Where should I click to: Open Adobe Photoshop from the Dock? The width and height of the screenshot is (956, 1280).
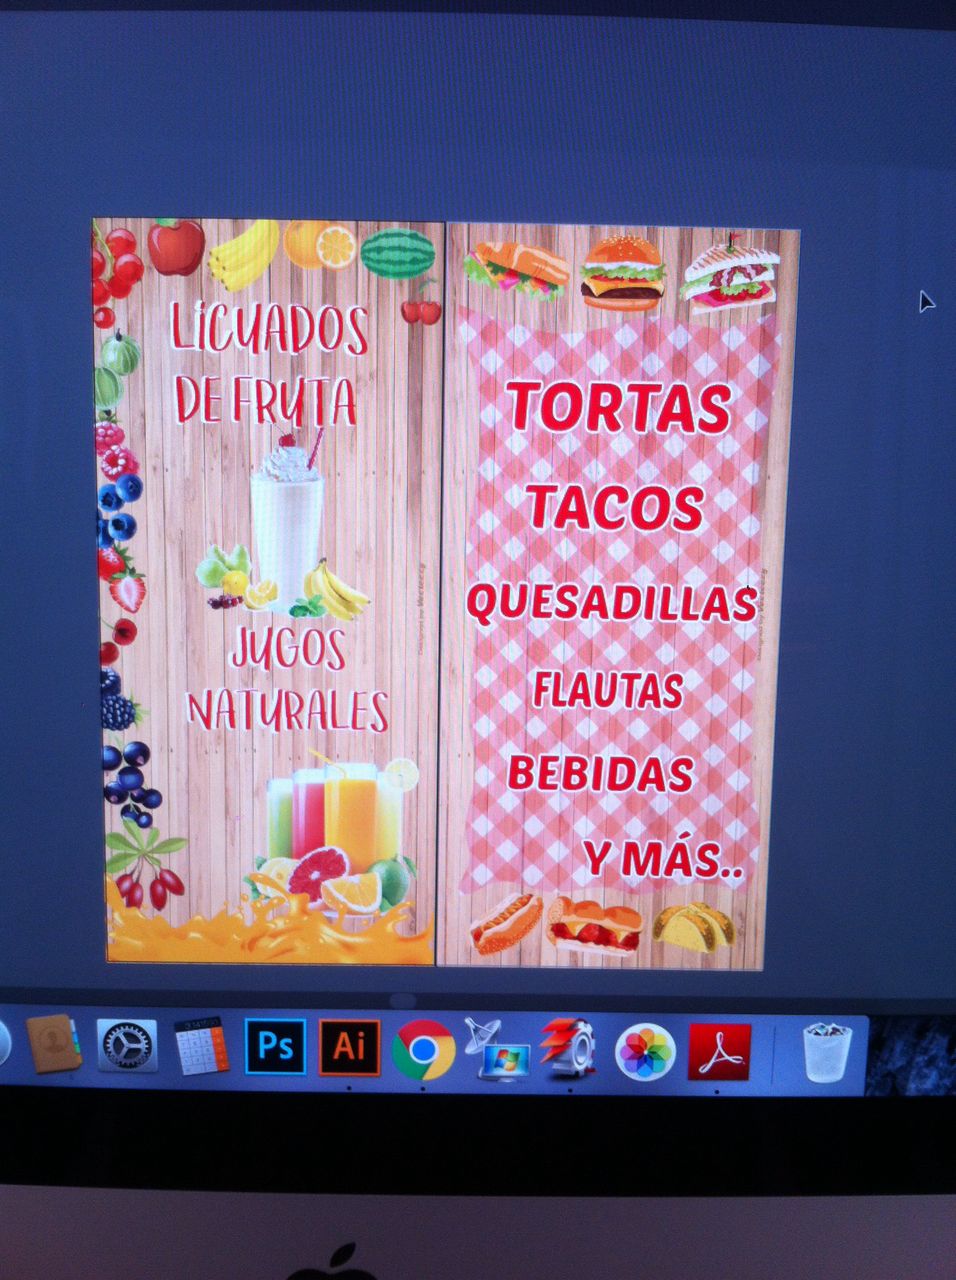[x=273, y=1046]
